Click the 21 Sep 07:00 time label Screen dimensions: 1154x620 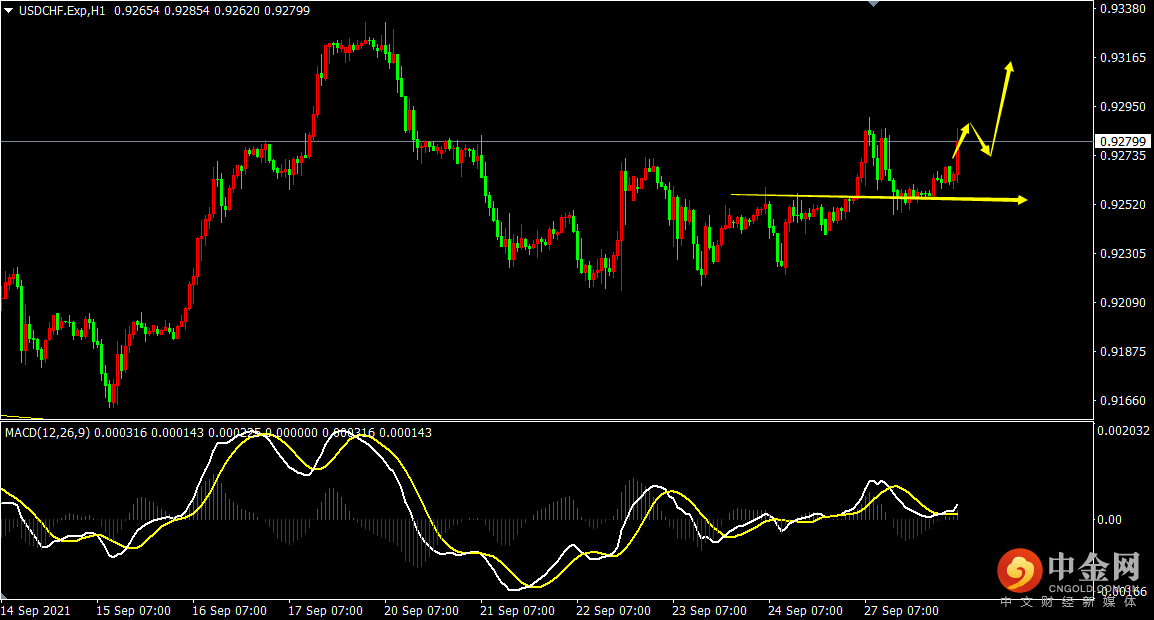pos(517,610)
